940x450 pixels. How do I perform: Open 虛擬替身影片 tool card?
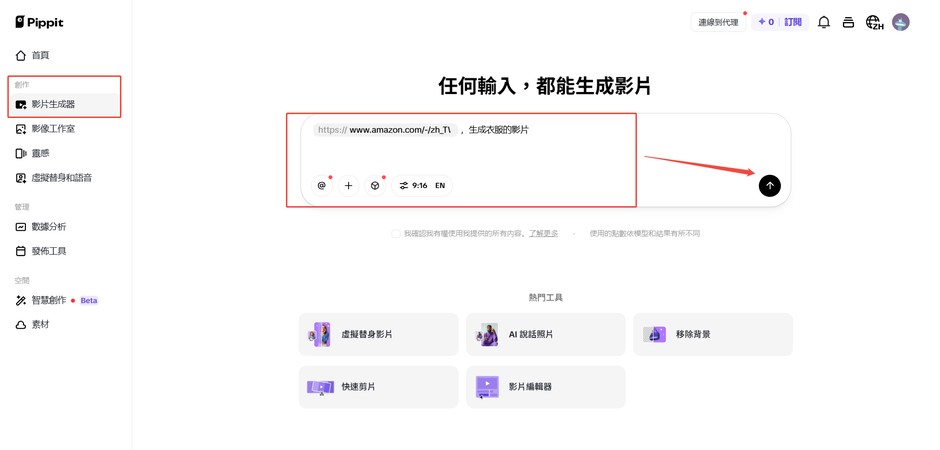click(378, 334)
